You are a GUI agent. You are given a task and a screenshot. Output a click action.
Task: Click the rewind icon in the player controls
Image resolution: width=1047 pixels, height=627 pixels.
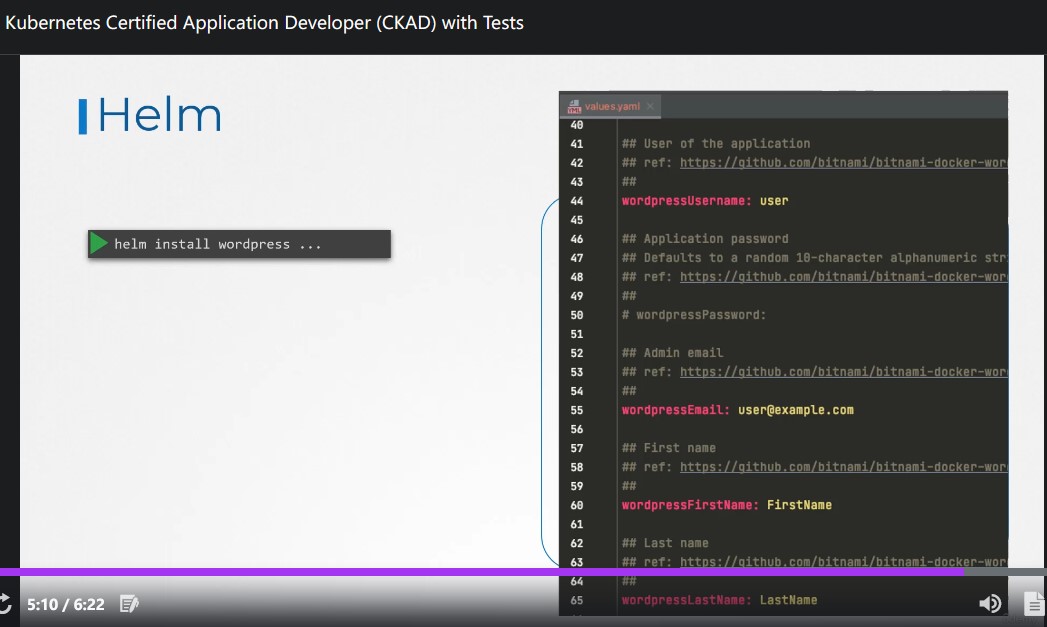[x=5, y=604]
